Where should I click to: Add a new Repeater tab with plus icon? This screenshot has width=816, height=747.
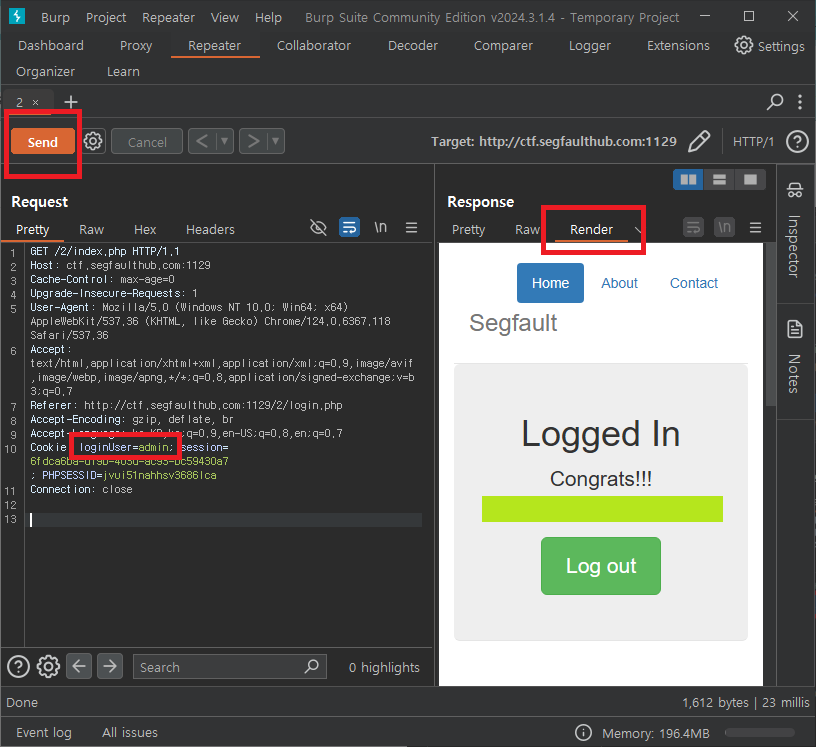pos(69,102)
